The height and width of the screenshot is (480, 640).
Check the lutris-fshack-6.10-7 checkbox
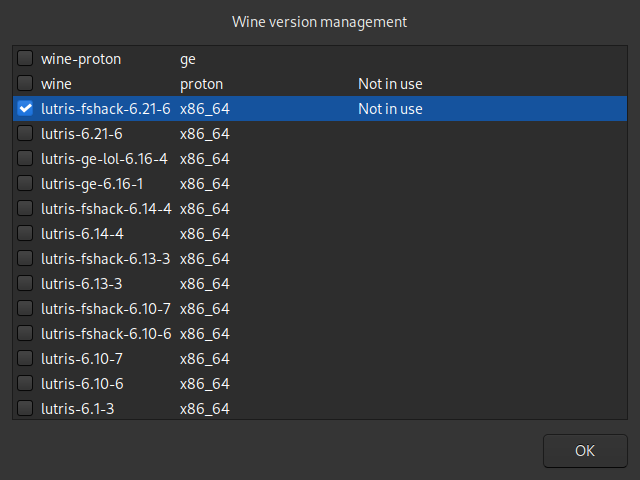25,308
